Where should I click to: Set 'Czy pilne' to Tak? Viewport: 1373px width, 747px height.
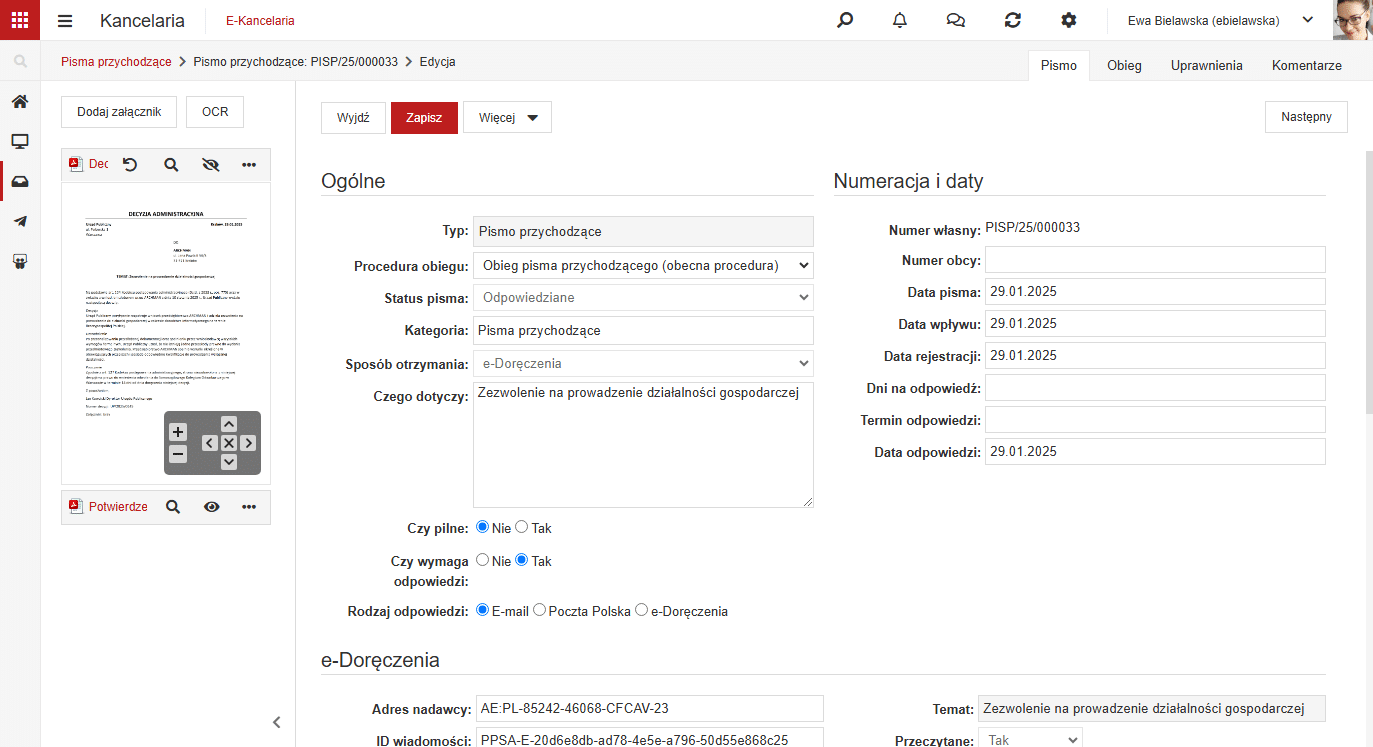522,527
